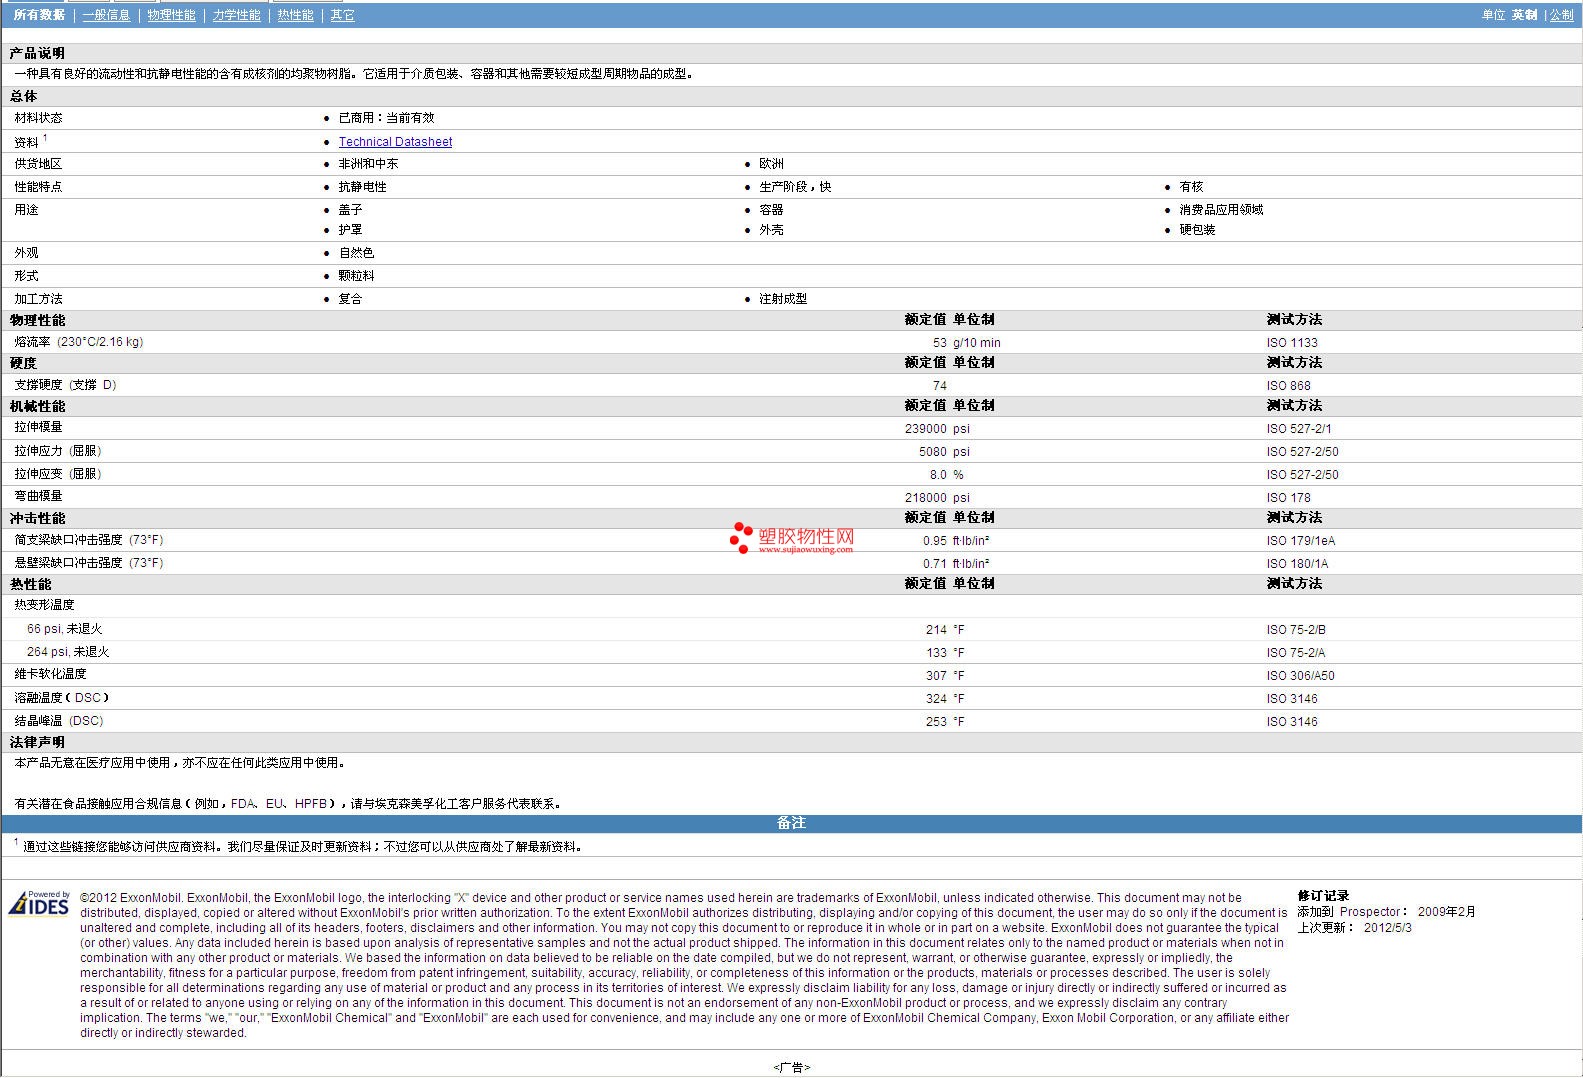The image size is (1583, 1078).
Task: Select 拉伸应变 (屈服) row label
Action: click(58, 474)
